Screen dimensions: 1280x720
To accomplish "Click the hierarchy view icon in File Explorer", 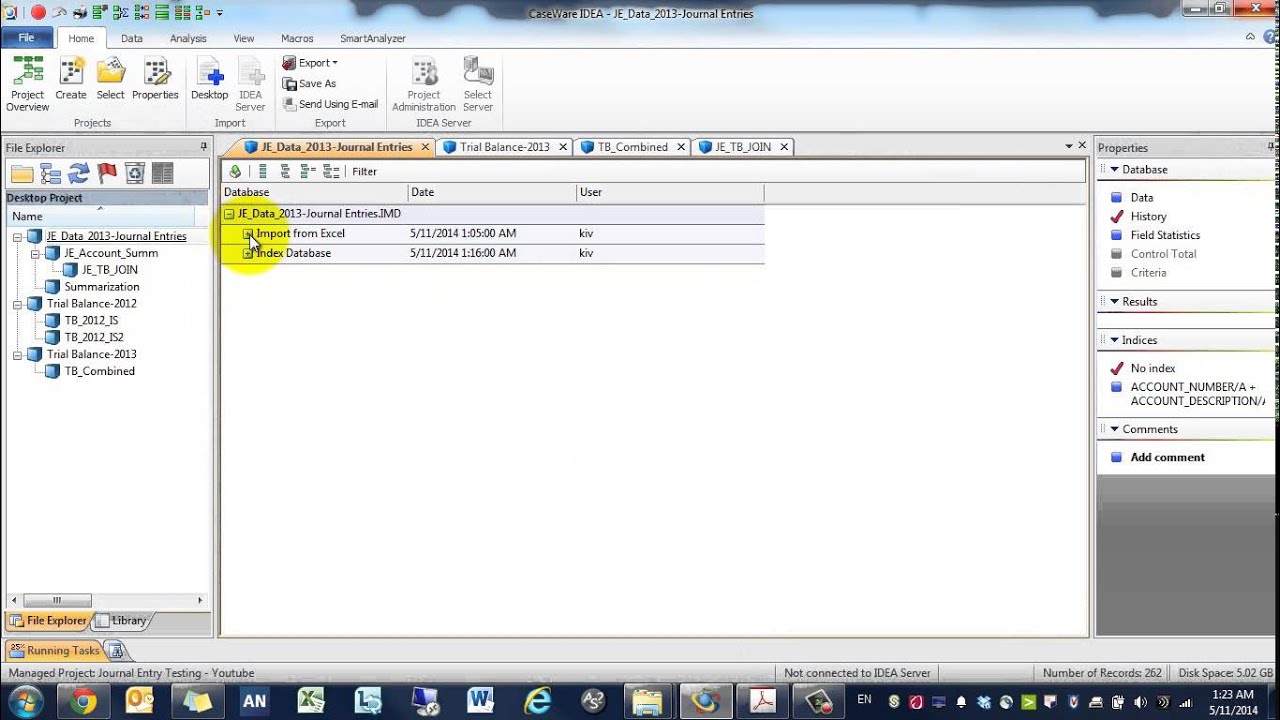I will [50, 173].
